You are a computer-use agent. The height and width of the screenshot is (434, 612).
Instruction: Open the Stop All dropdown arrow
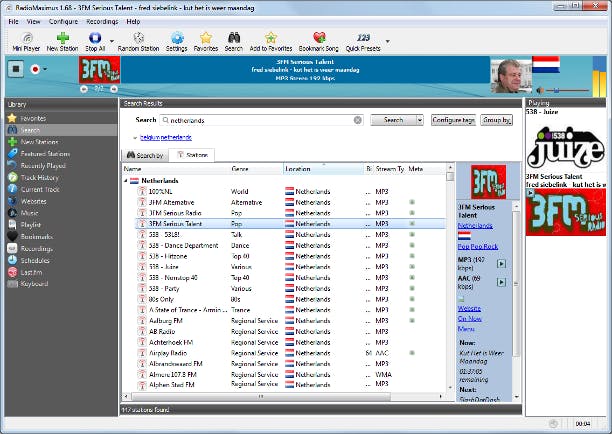pyautogui.click(x=112, y=41)
